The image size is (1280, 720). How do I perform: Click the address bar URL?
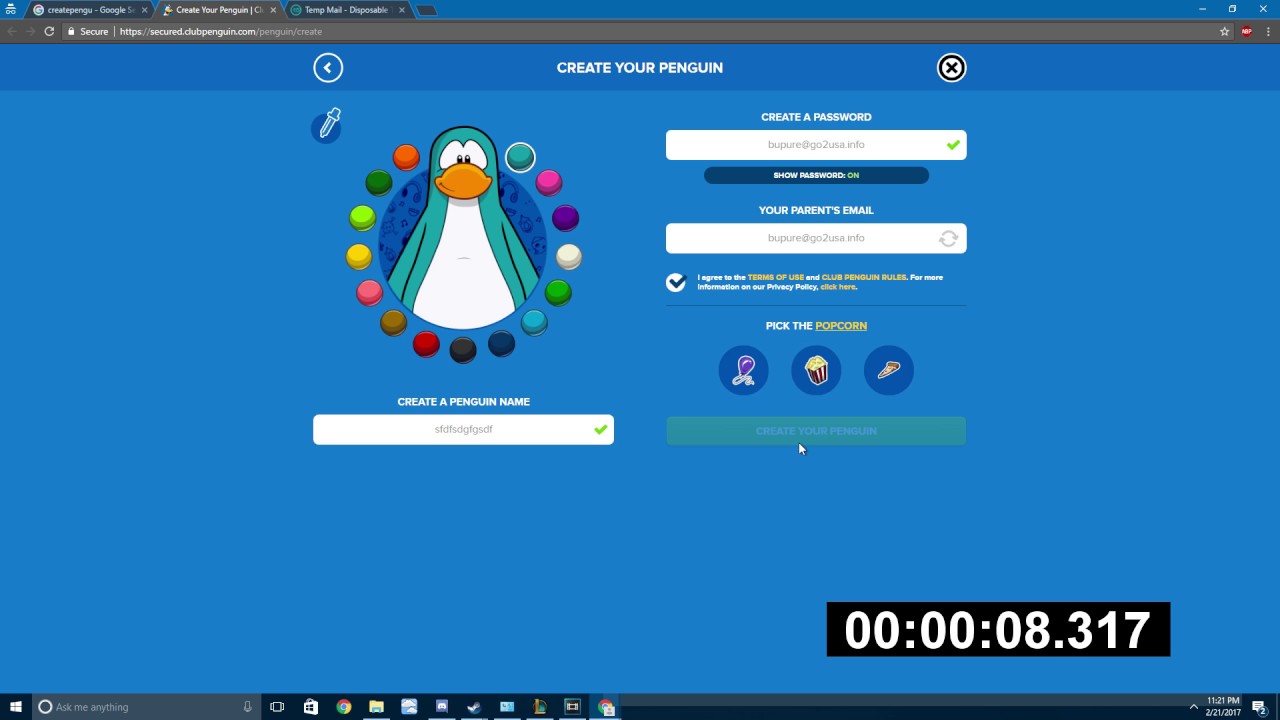coord(221,32)
